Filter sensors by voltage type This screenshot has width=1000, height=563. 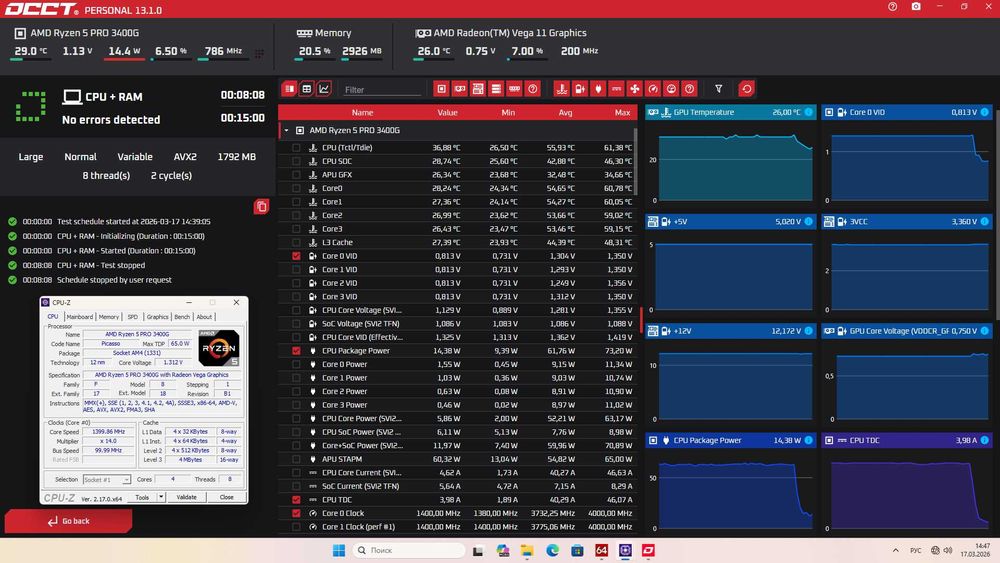point(580,89)
